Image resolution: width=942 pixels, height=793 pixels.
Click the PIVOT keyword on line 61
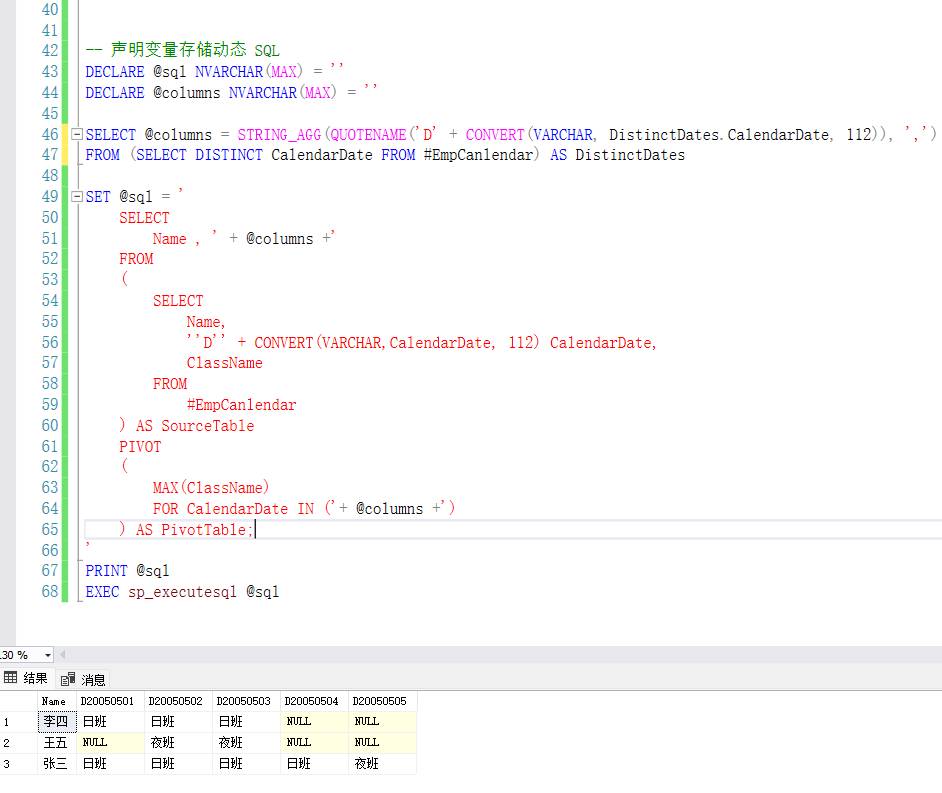pos(140,446)
